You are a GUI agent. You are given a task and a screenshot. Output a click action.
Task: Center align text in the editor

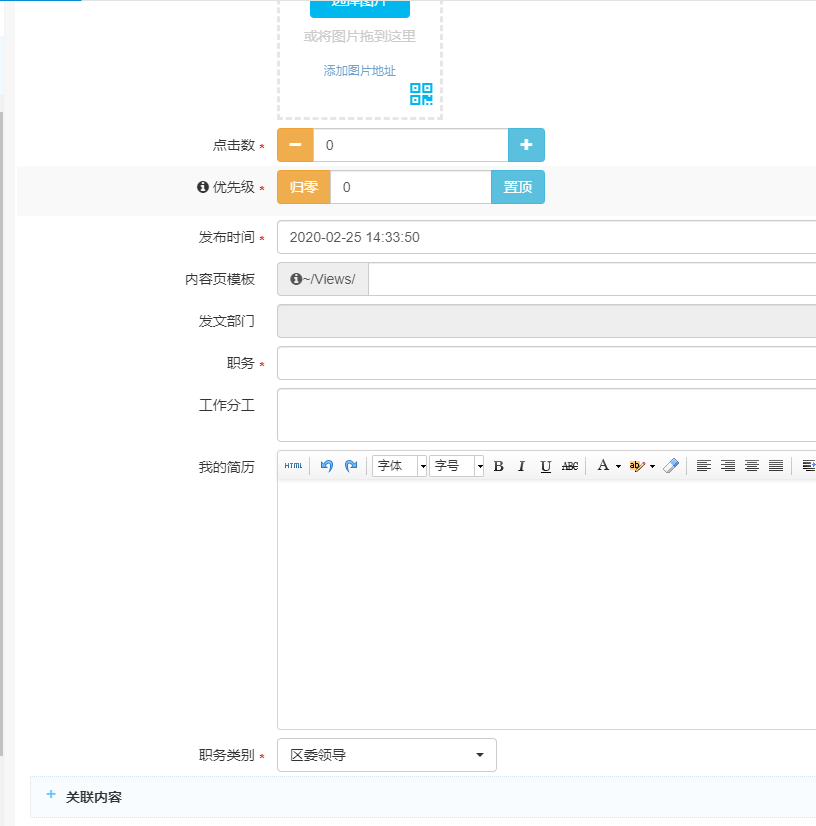pos(751,466)
